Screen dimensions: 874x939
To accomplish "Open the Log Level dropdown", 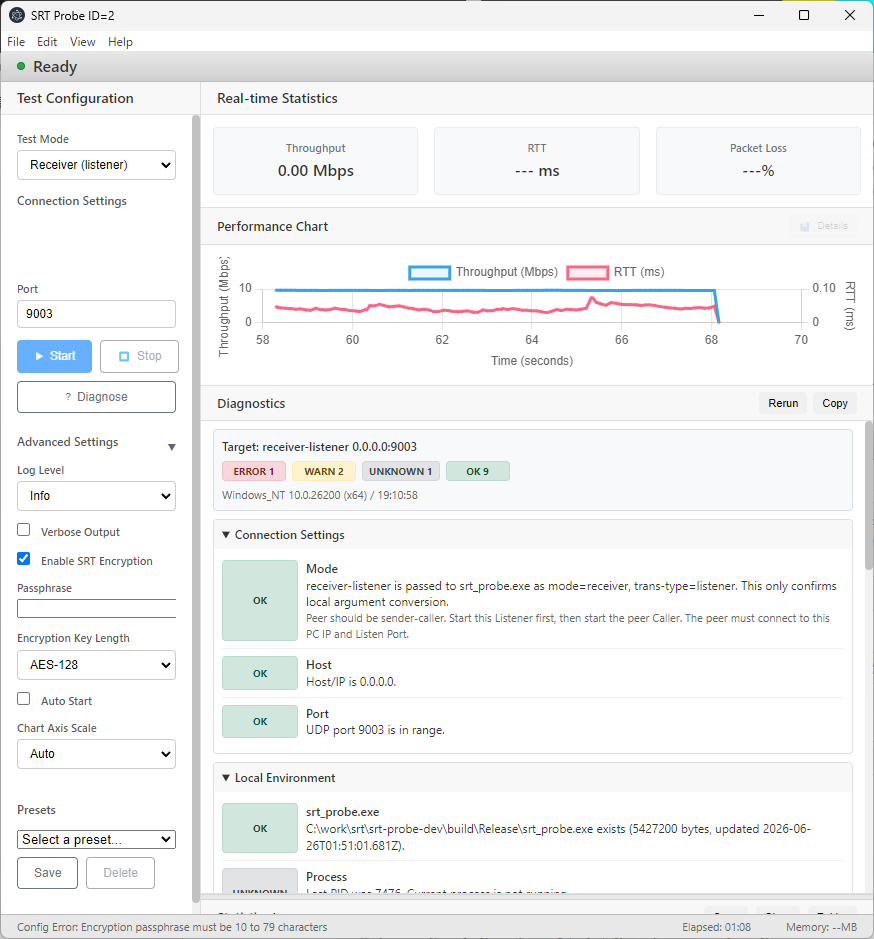I will pos(96,496).
